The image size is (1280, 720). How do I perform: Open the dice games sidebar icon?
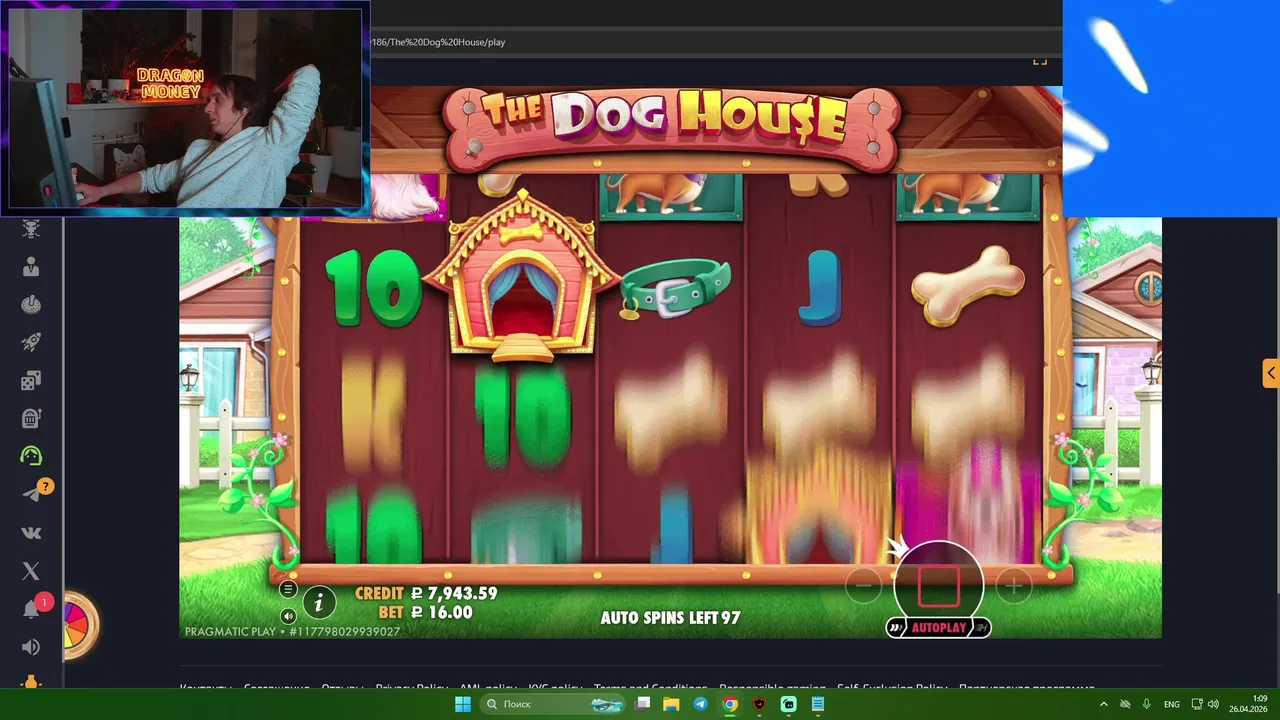(31, 380)
